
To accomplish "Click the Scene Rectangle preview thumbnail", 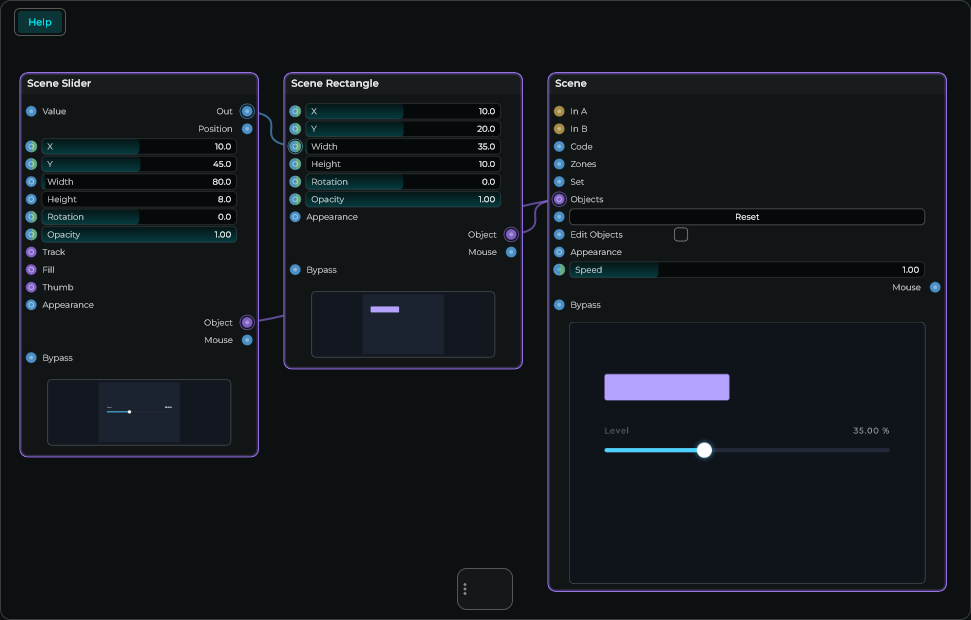I will coord(403,325).
